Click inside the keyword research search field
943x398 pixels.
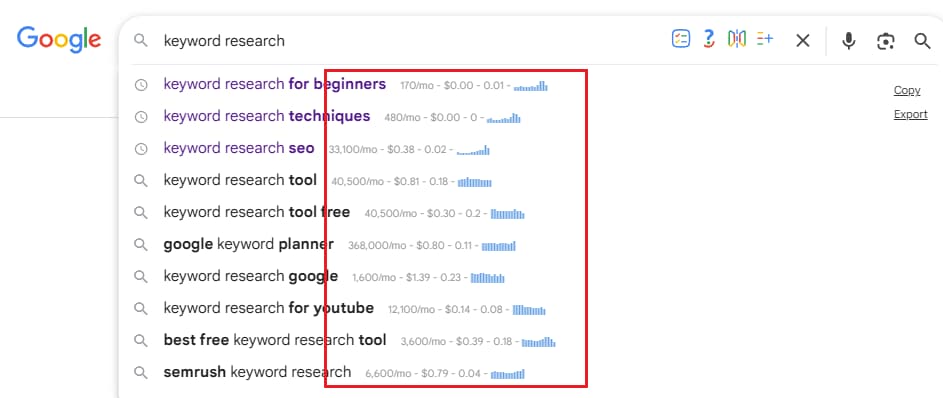click(x=409, y=41)
